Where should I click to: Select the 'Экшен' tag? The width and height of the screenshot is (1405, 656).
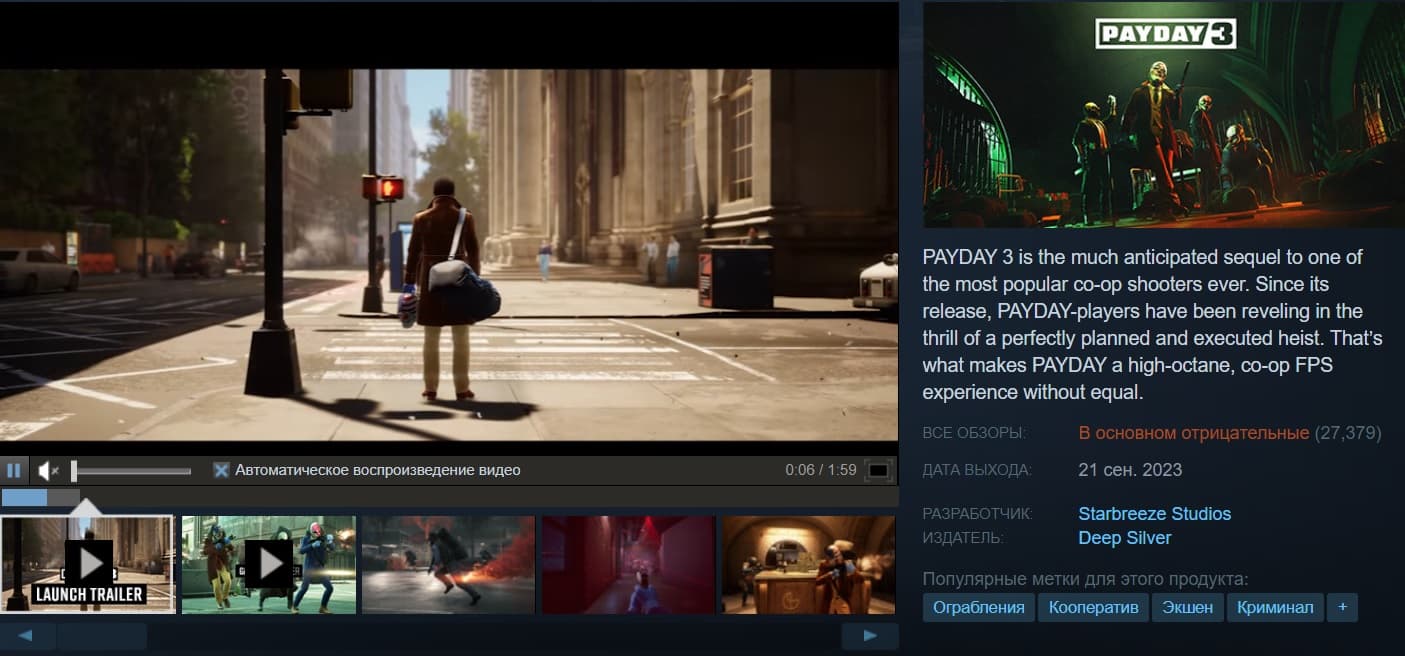tap(1188, 607)
